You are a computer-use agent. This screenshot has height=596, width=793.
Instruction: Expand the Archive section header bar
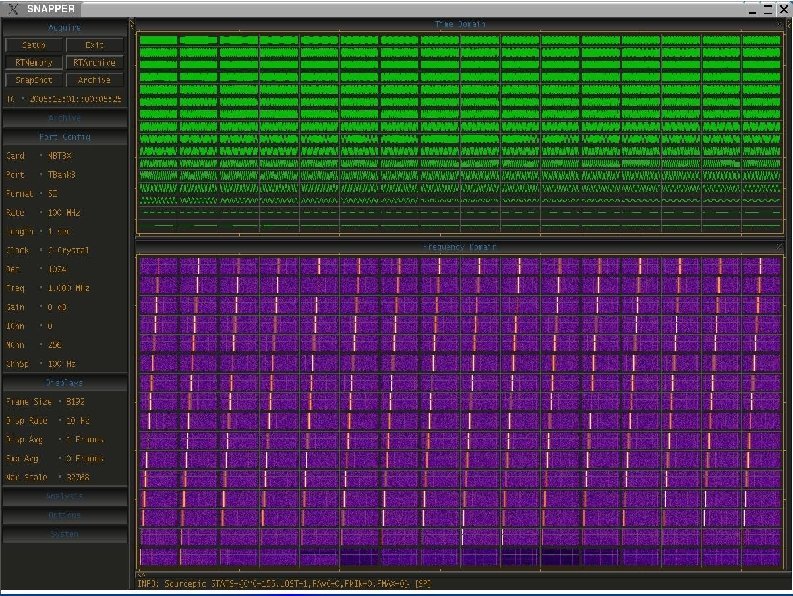[65, 118]
